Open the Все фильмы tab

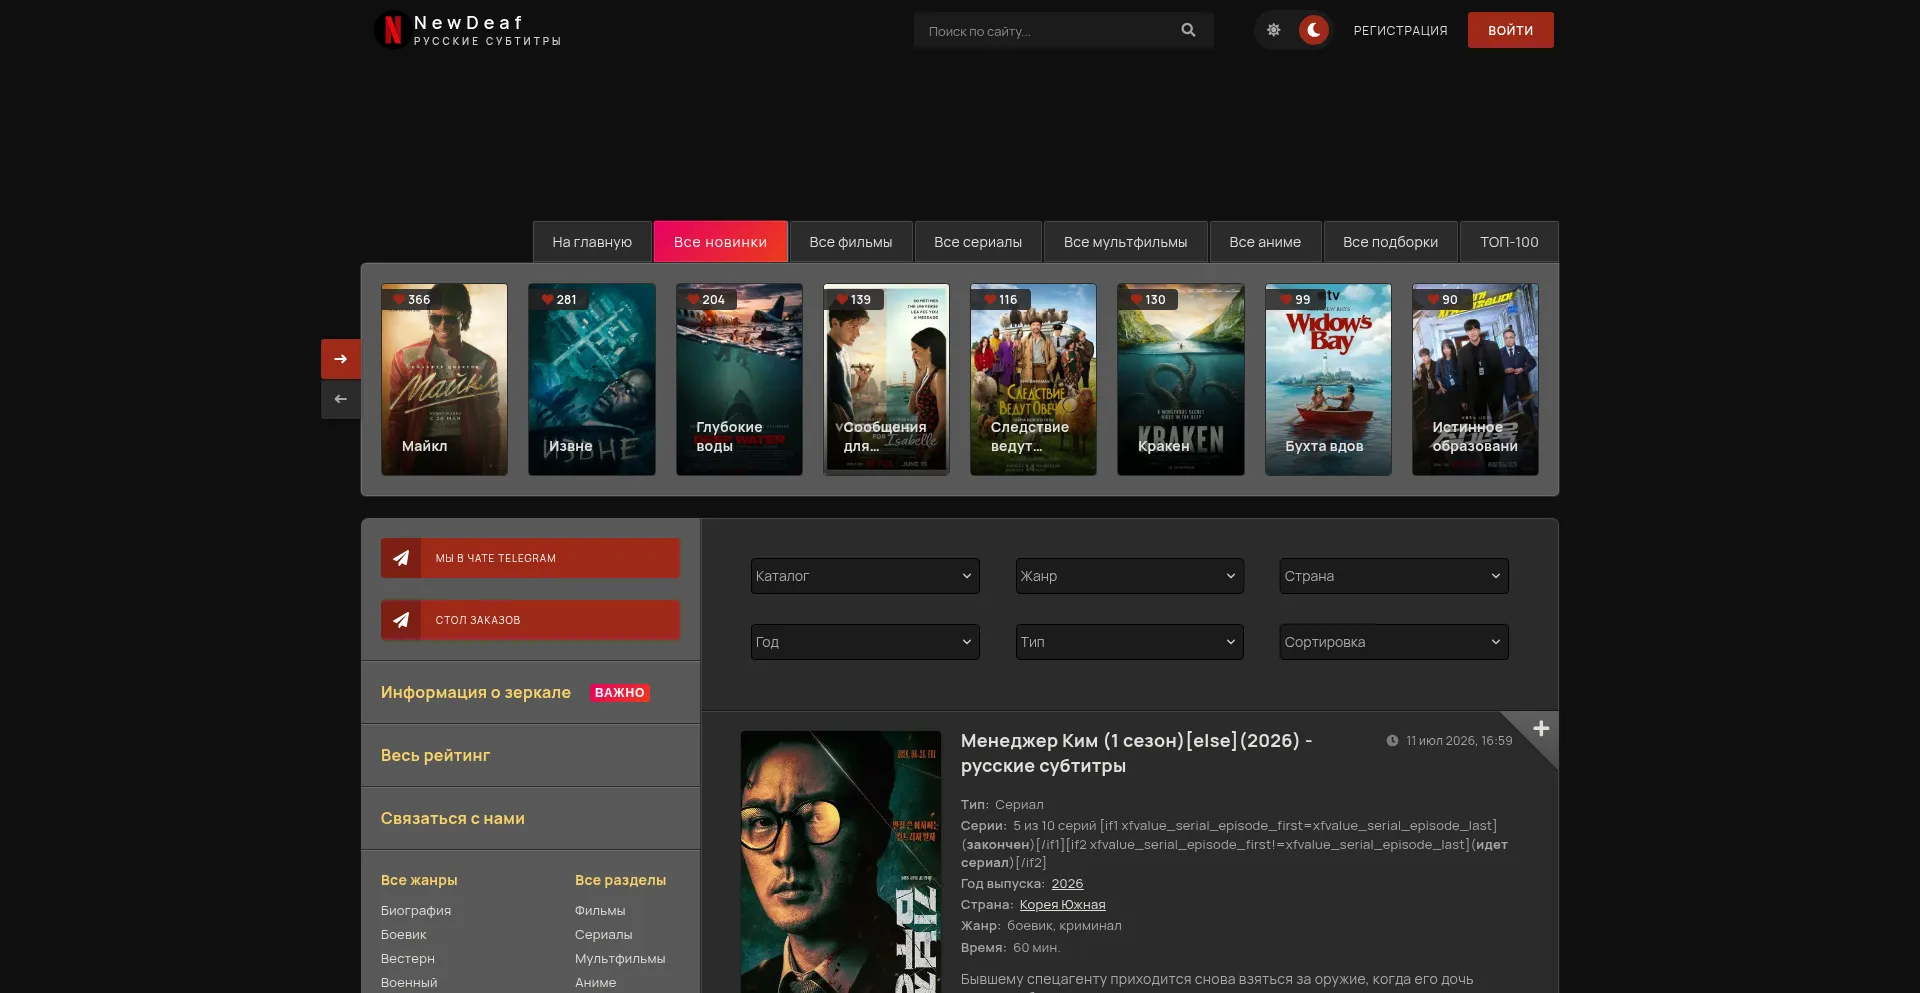coord(851,242)
